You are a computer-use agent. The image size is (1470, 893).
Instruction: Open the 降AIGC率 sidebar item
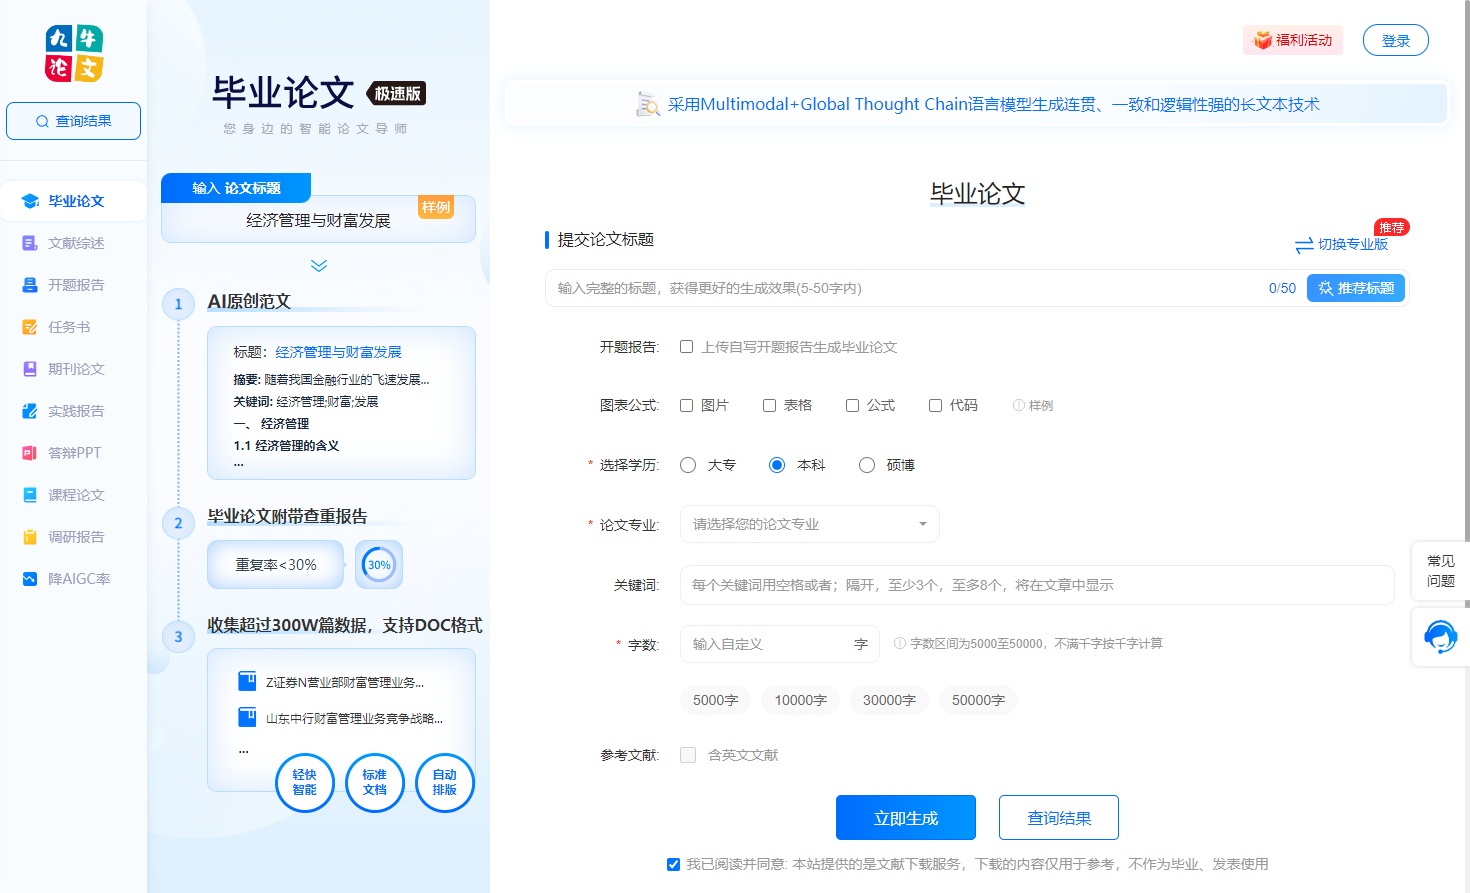[74, 579]
